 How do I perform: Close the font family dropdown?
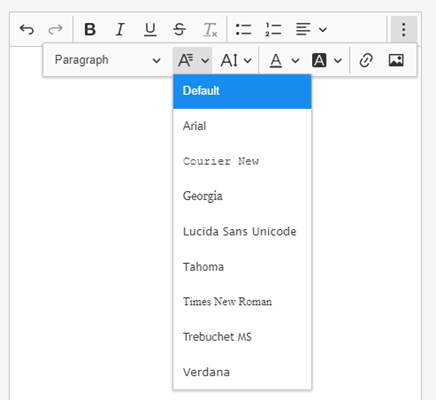[192, 60]
